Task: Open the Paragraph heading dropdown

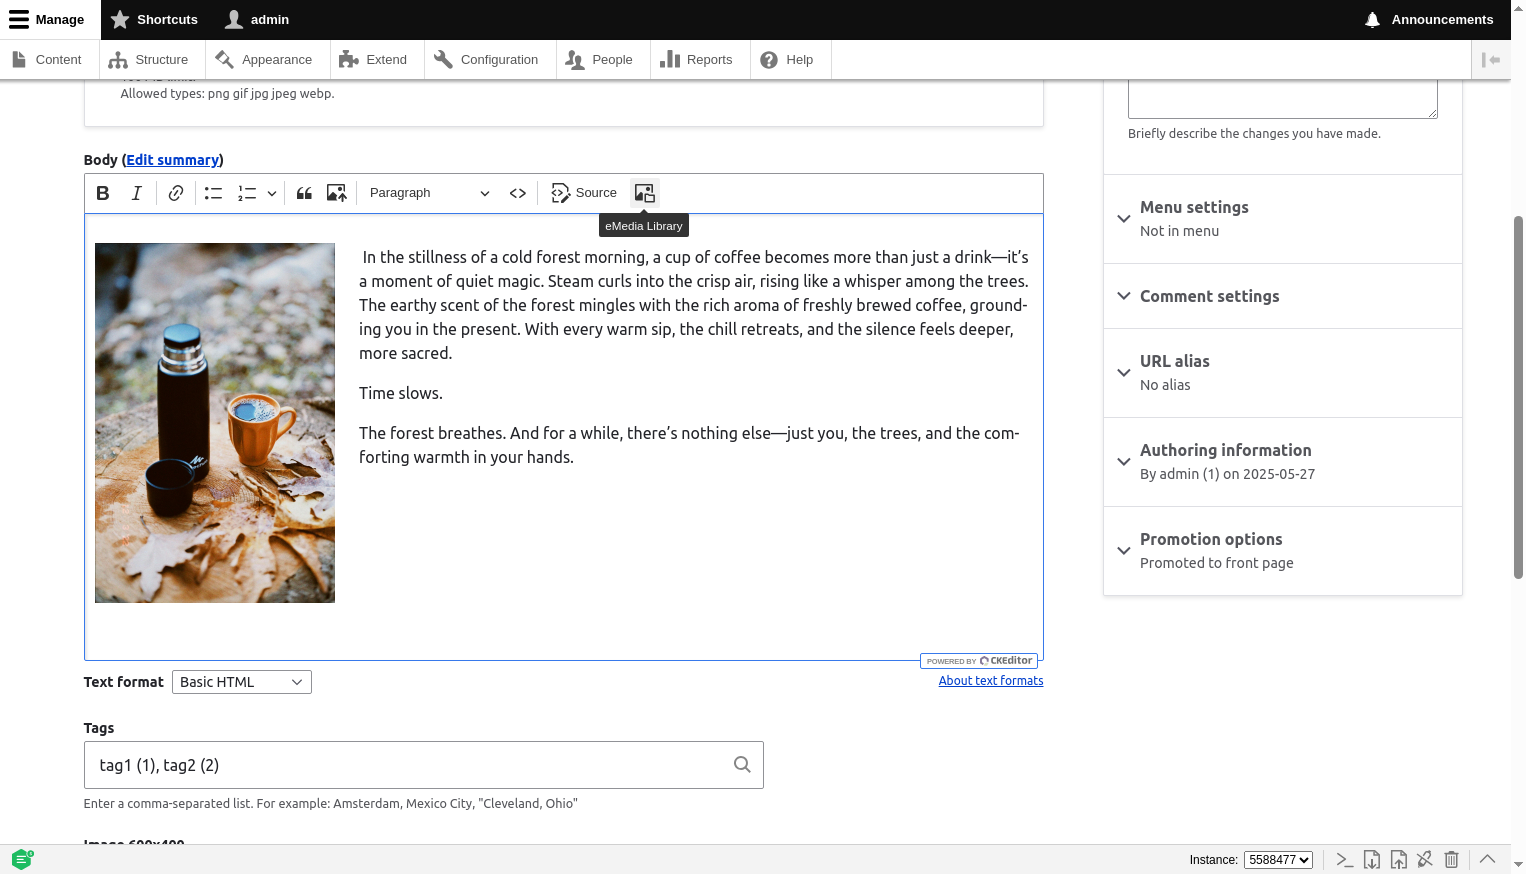Action: point(429,193)
